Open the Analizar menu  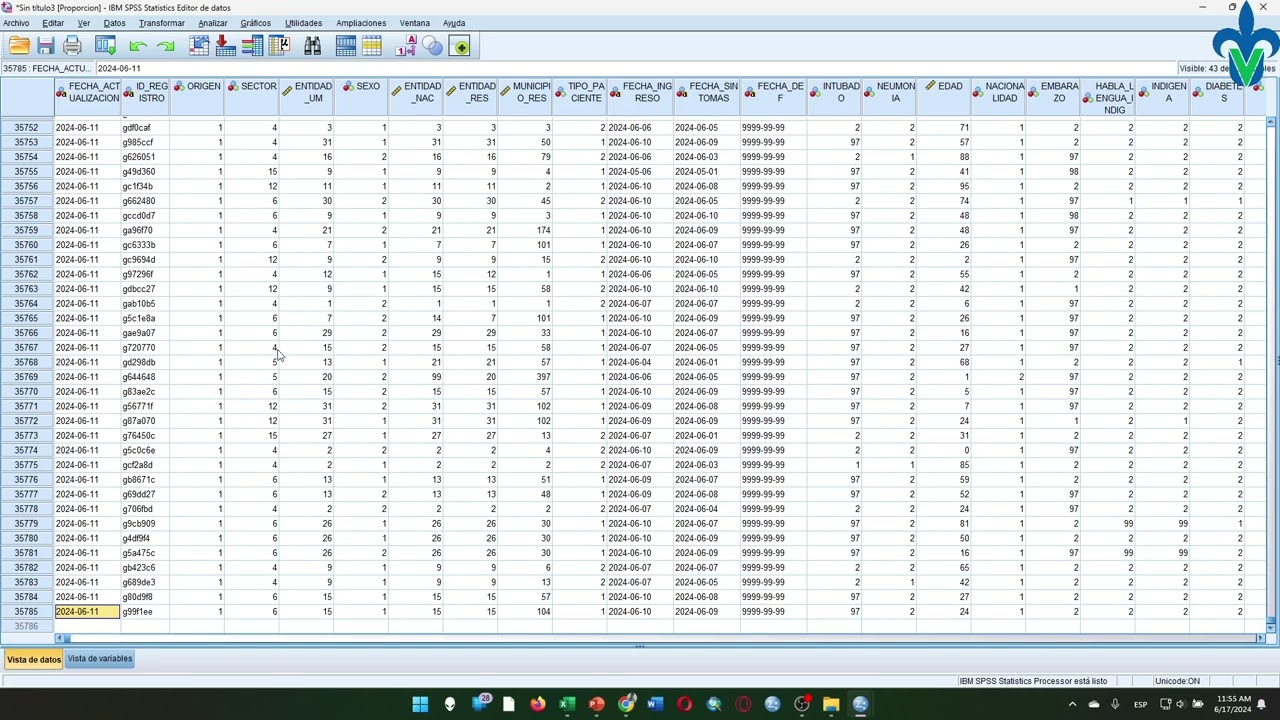tap(212, 23)
